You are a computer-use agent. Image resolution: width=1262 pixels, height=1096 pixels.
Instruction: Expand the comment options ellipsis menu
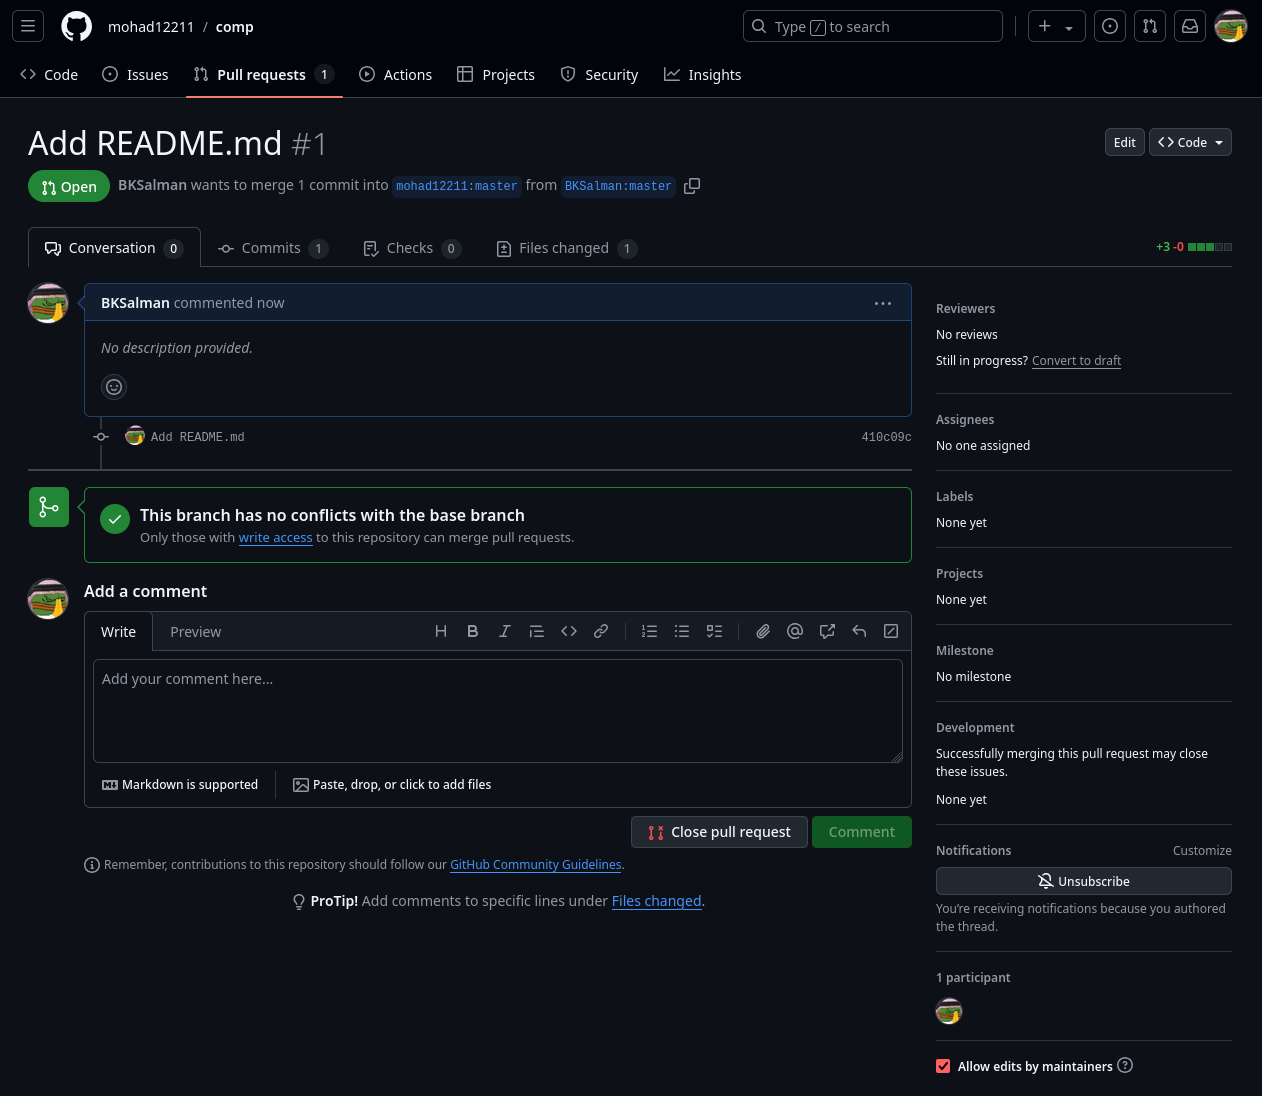click(883, 303)
